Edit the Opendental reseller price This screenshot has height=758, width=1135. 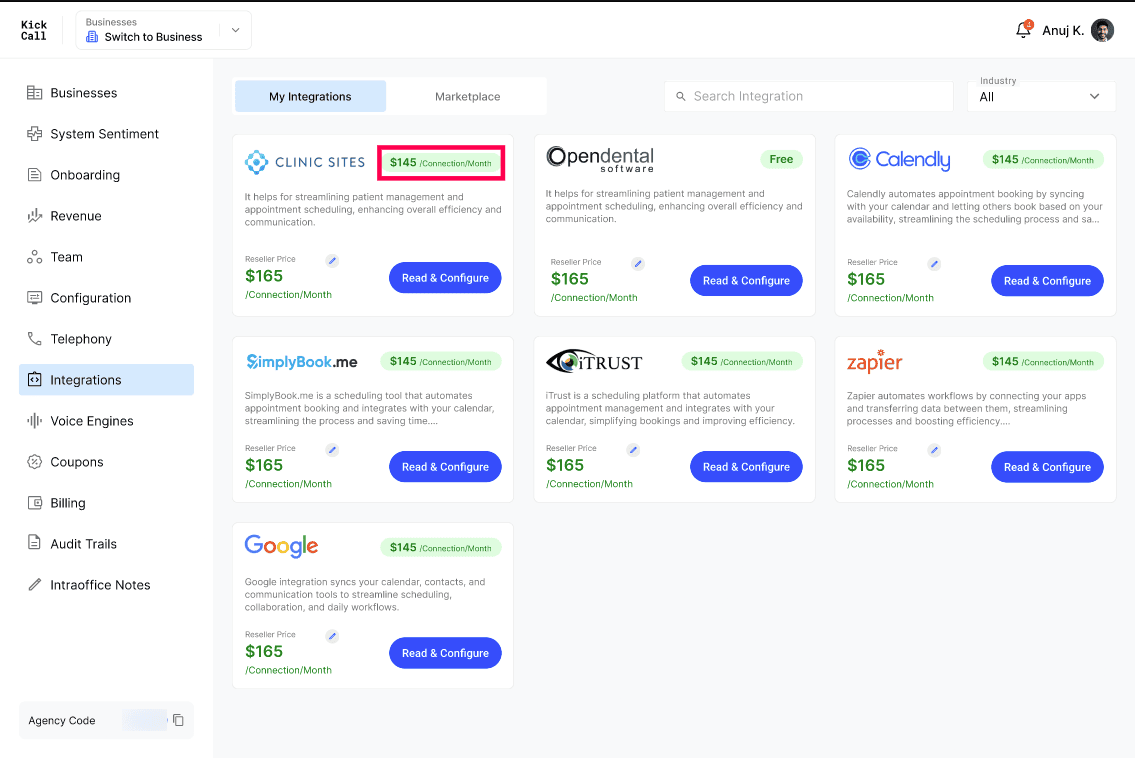point(638,264)
